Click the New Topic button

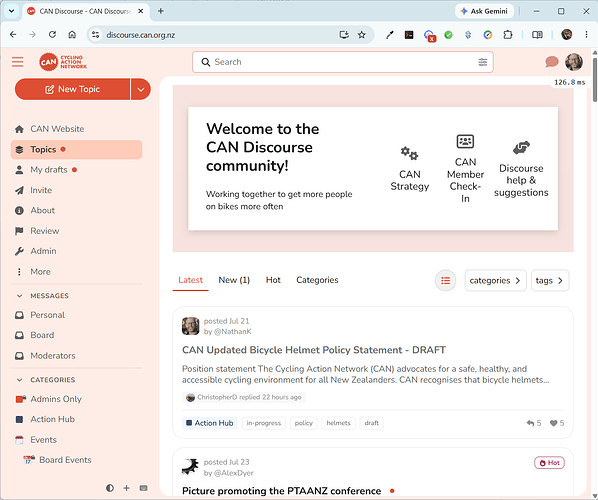pos(72,89)
